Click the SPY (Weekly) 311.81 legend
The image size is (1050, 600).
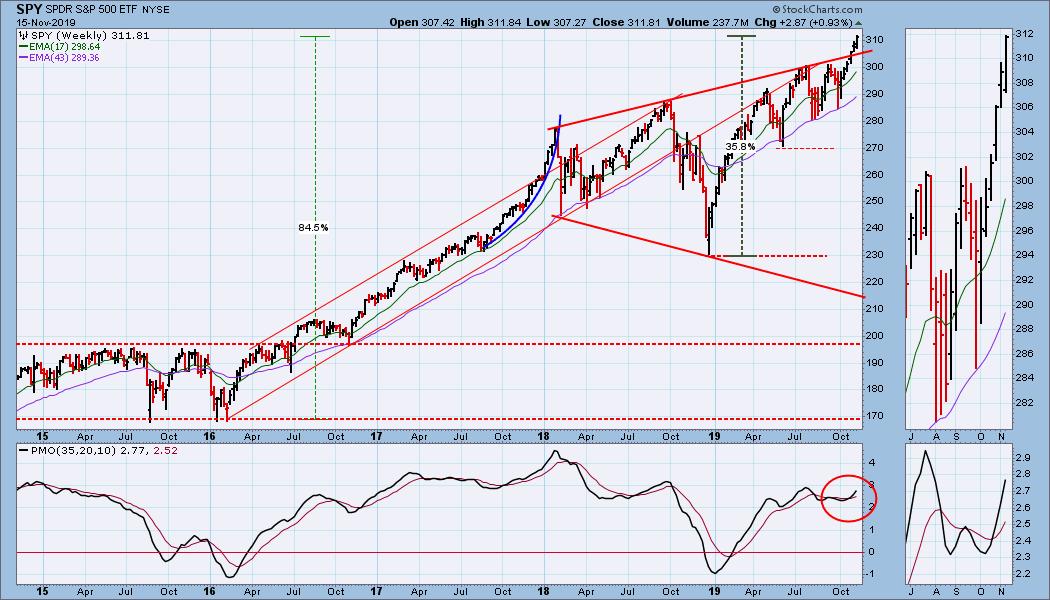tap(84, 36)
